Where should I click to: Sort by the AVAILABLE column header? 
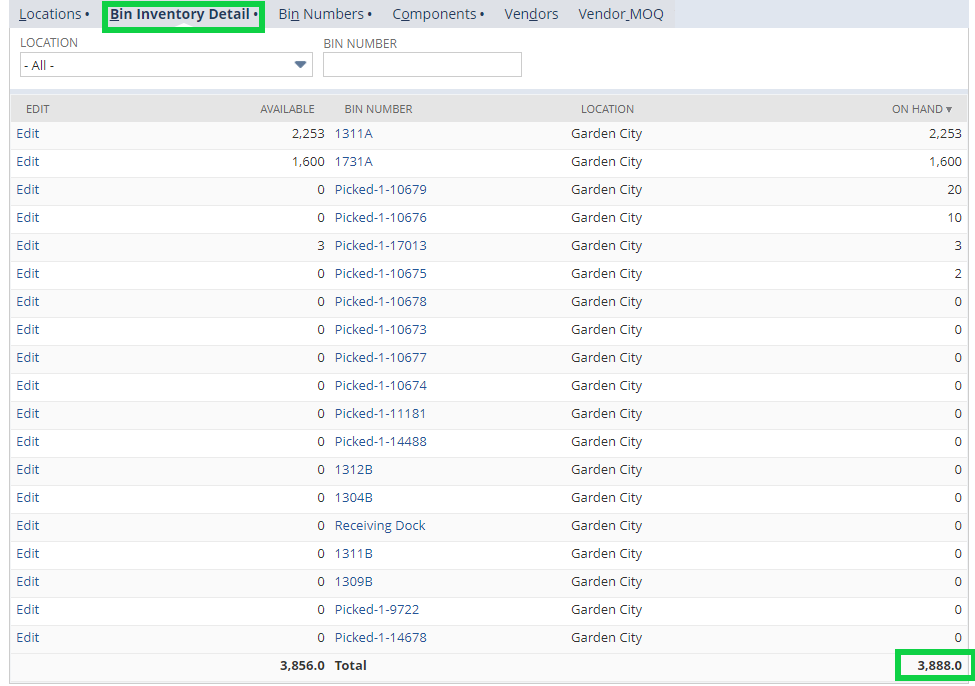click(x=288, y=109)
